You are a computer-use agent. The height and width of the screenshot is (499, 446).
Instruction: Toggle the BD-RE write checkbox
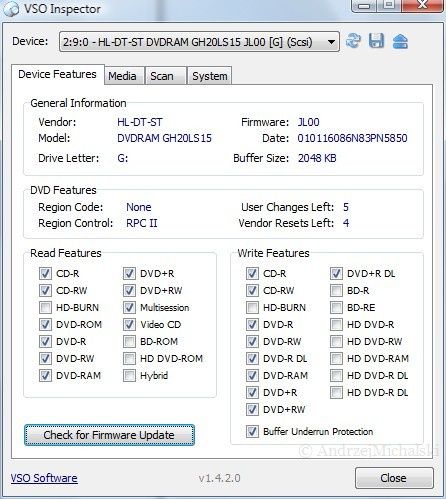click(x=336, y=307)
